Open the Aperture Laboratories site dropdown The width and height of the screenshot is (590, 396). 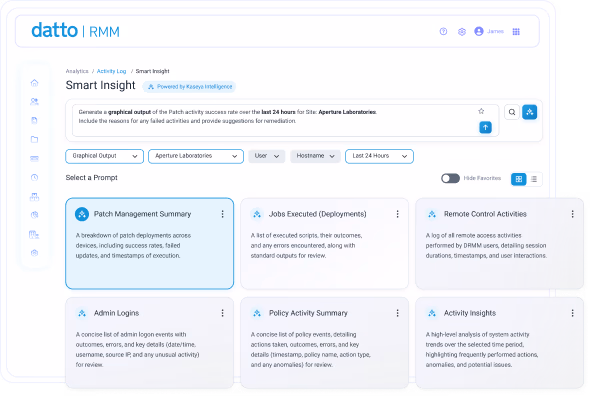(196, 156)
